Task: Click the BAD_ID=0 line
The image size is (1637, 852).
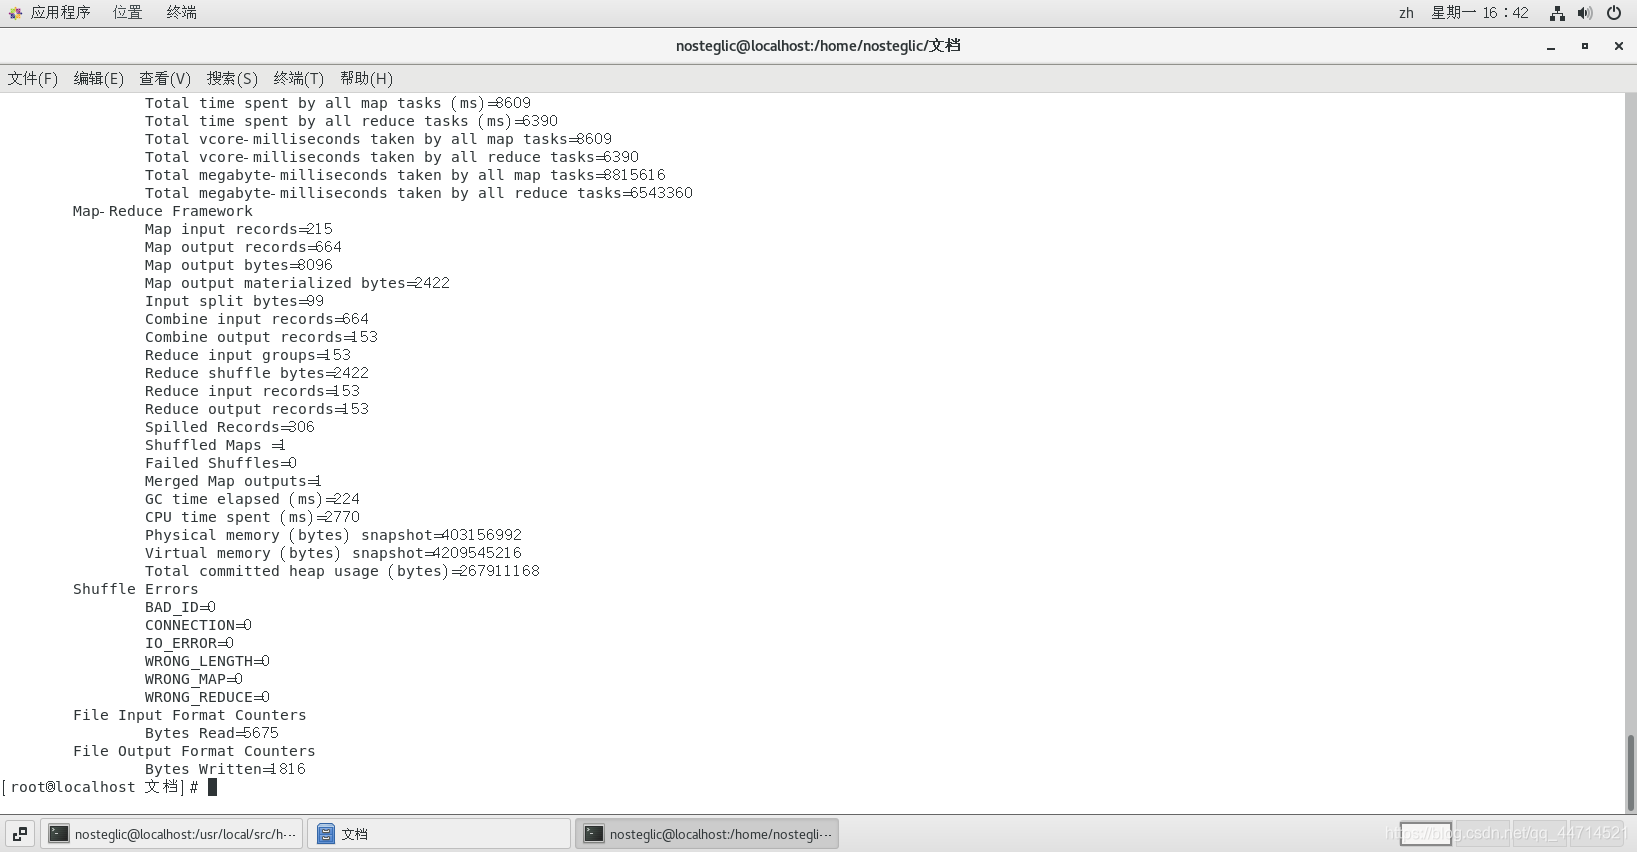Action: pyautogui.click(x=180, y=607)
